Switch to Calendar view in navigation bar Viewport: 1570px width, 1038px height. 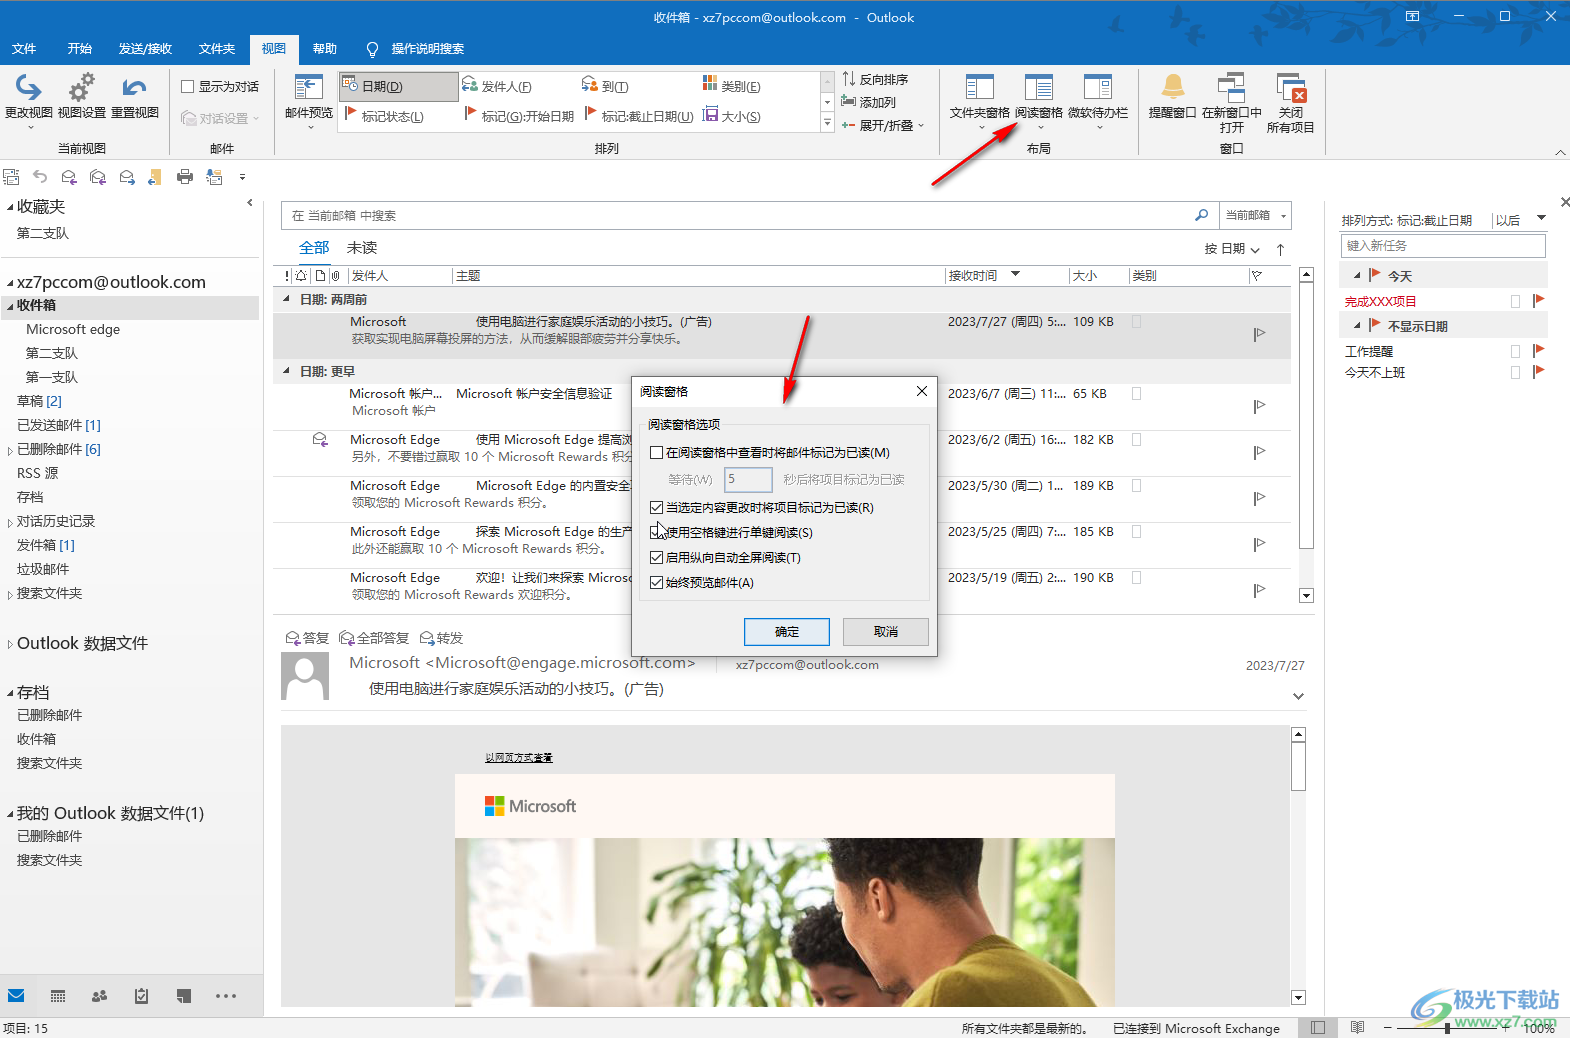[58, 996]
